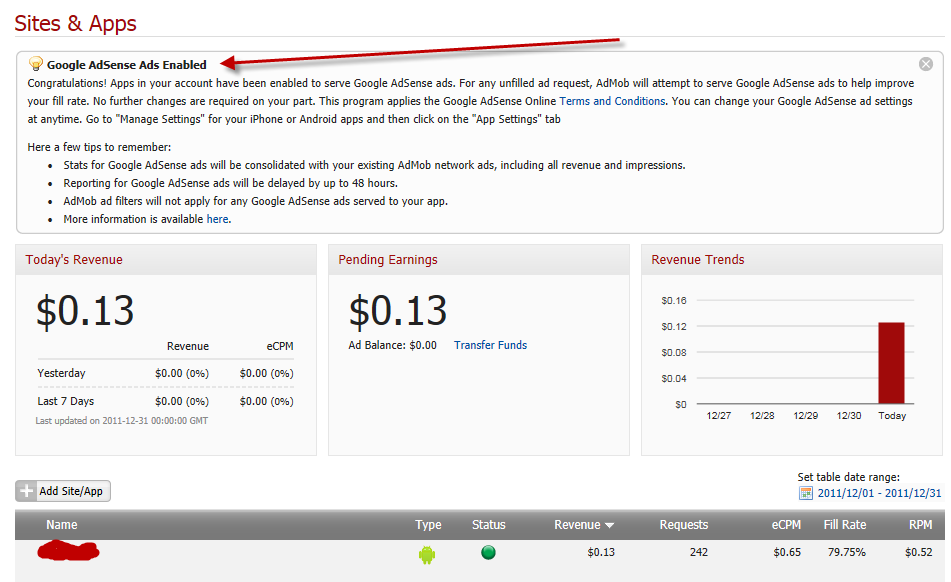Click the Transfer Funds link
The width and height of the screenshot is (951, 582).
pyautogui.click(x=490, y=345)
